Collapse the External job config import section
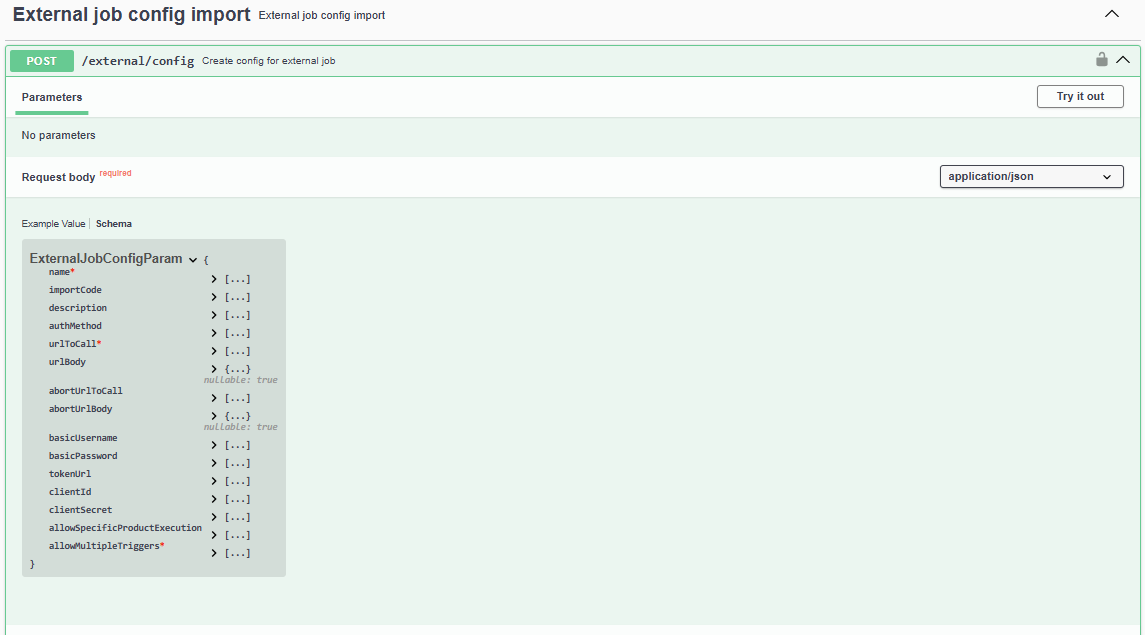The height and width of the screenshot is (635, 1145). [x=1111, y=15]
